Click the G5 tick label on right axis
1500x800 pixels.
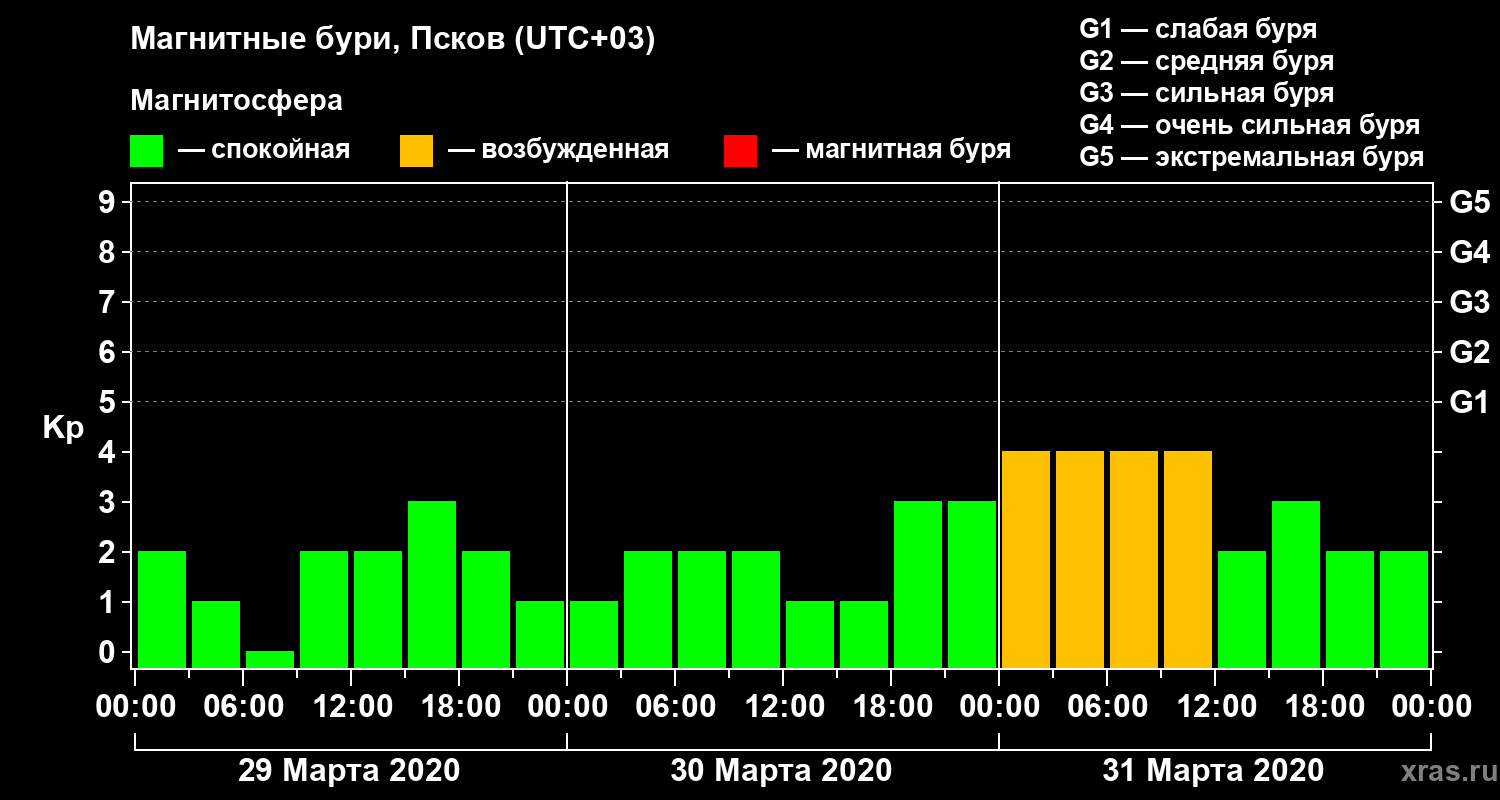(1469, 202)
